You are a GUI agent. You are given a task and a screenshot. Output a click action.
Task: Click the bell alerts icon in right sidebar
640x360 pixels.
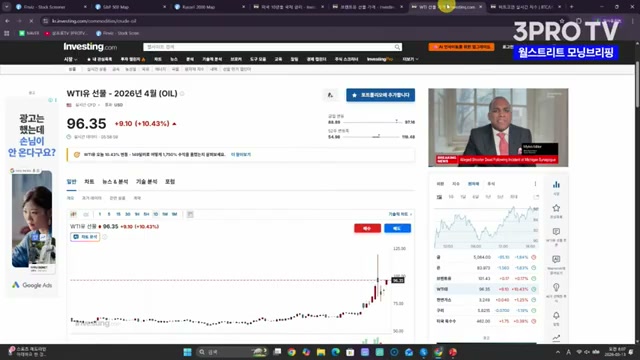pyautogui.click(x=556, y=316)
